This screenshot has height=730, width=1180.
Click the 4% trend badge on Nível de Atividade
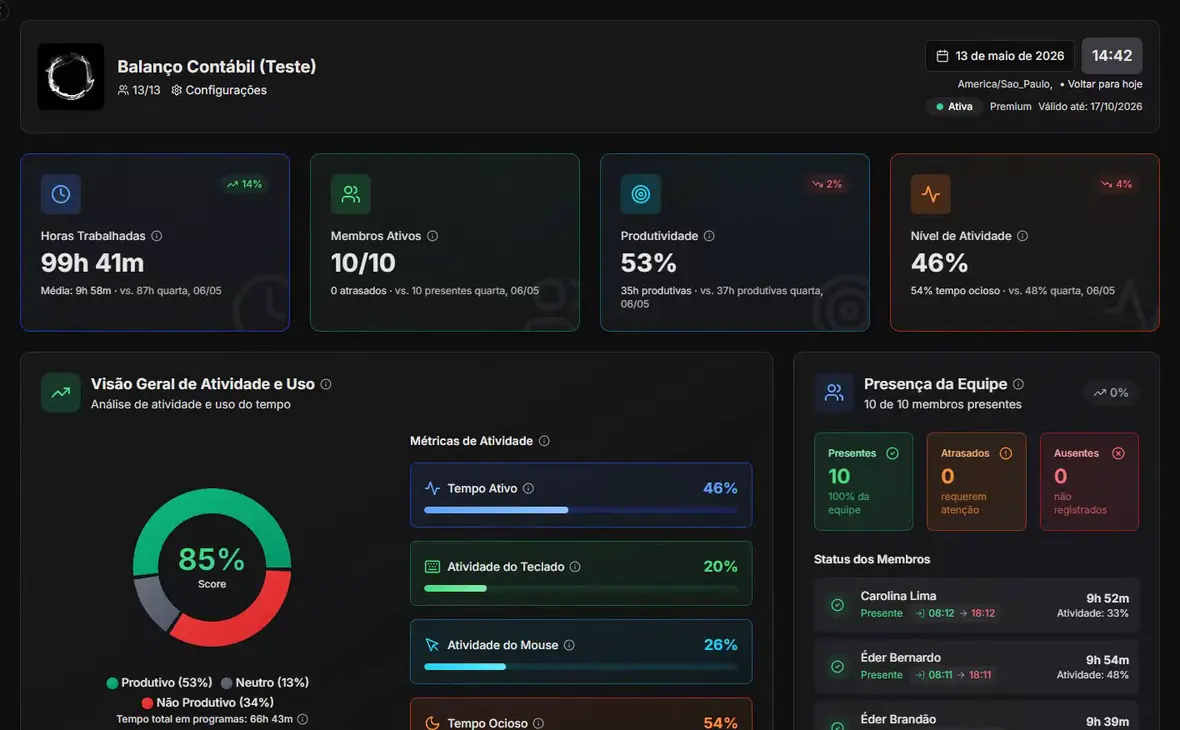[1116, 184]
